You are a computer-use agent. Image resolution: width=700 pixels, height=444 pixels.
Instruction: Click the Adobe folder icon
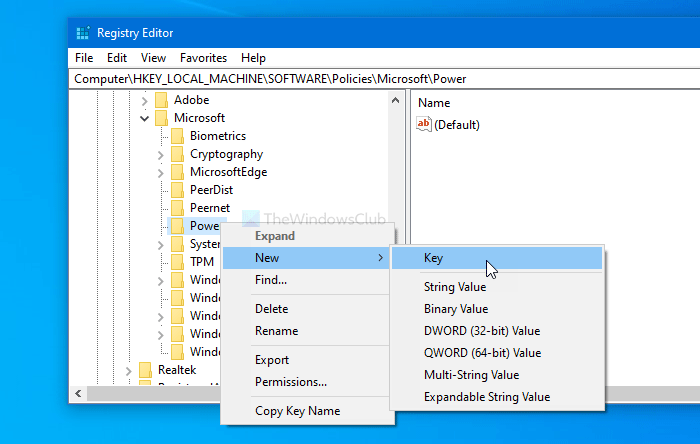161,100
